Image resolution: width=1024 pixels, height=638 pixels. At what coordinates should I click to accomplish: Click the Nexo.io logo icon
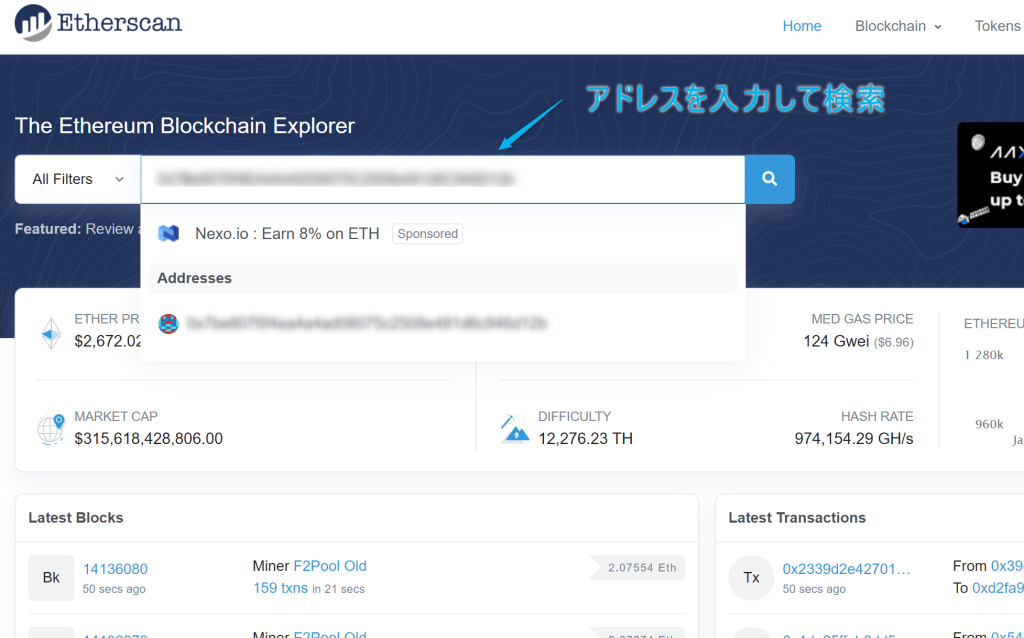point(168,233)
